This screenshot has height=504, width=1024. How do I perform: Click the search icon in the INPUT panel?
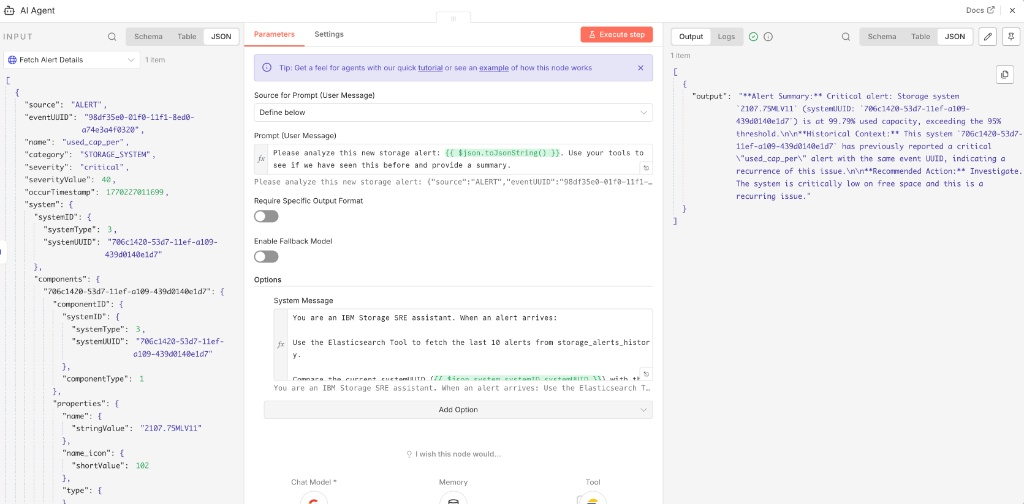click(112, 37)
